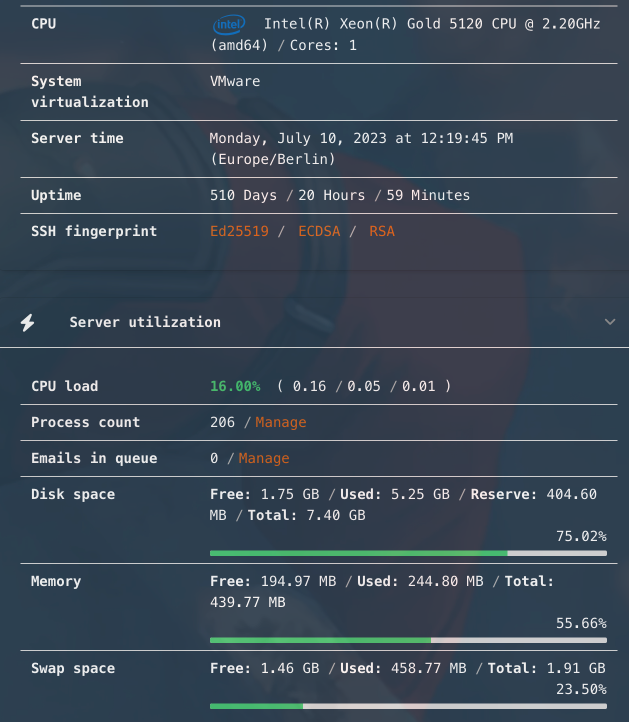Click Manage next to Process count
629x722 pixels.
(x=281, y=422)
